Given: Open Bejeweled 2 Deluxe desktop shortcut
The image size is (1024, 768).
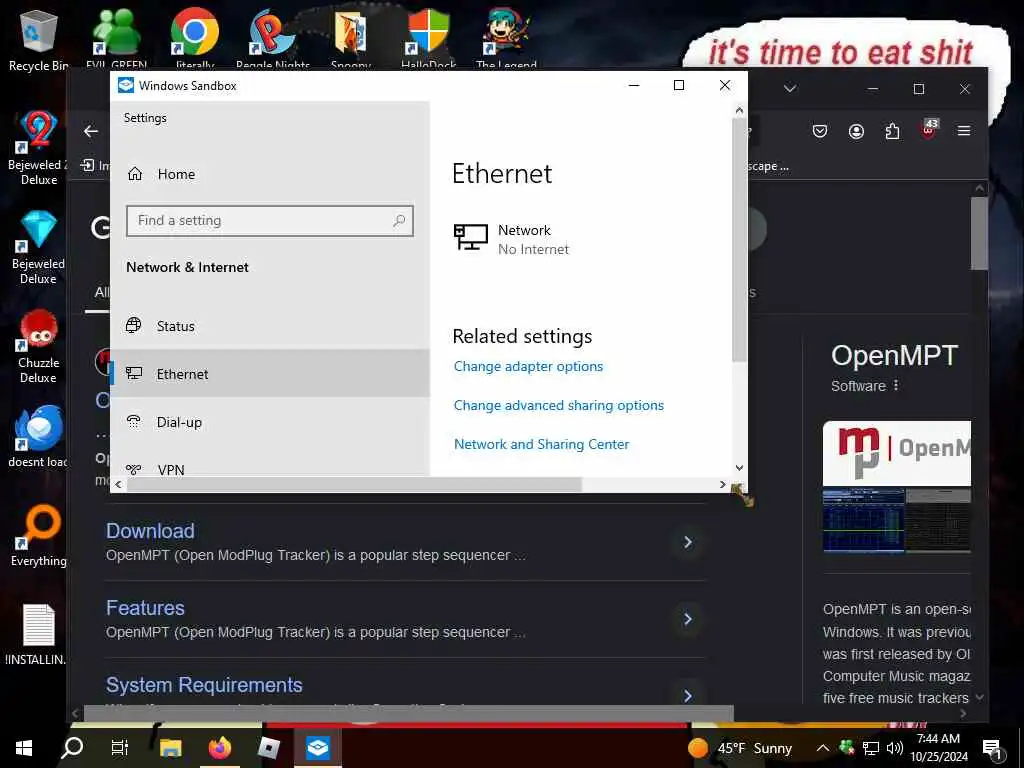Looking at the screenshot, I should pyautogui.click(x=37, y=148).
